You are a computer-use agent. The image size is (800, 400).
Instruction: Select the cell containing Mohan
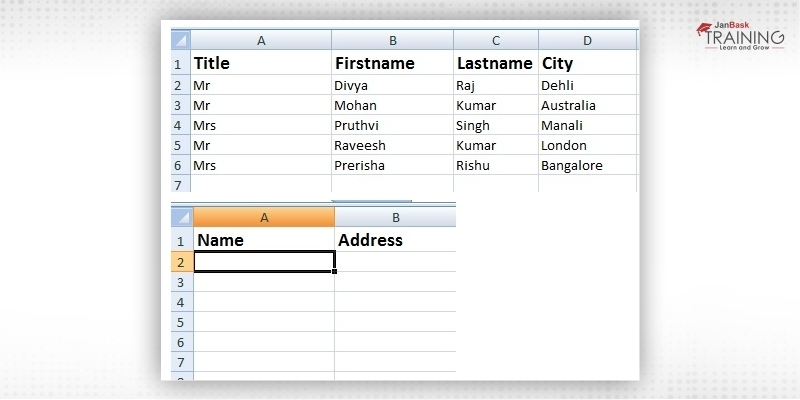(393, 105)
